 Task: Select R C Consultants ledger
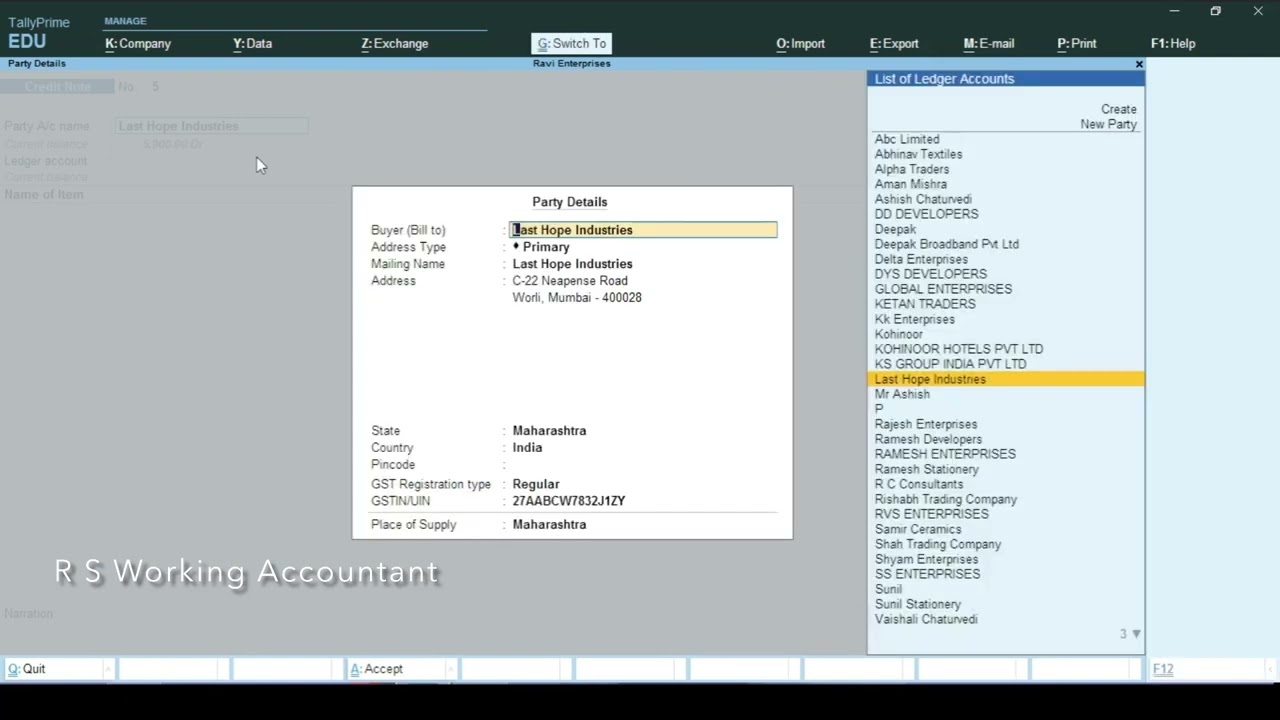click(918, 484)
